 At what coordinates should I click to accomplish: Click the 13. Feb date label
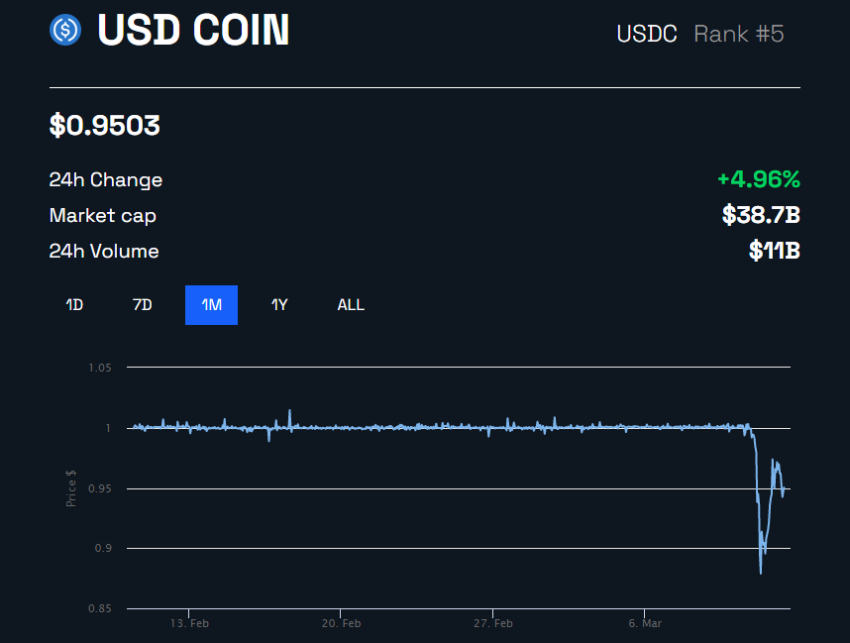189,623
